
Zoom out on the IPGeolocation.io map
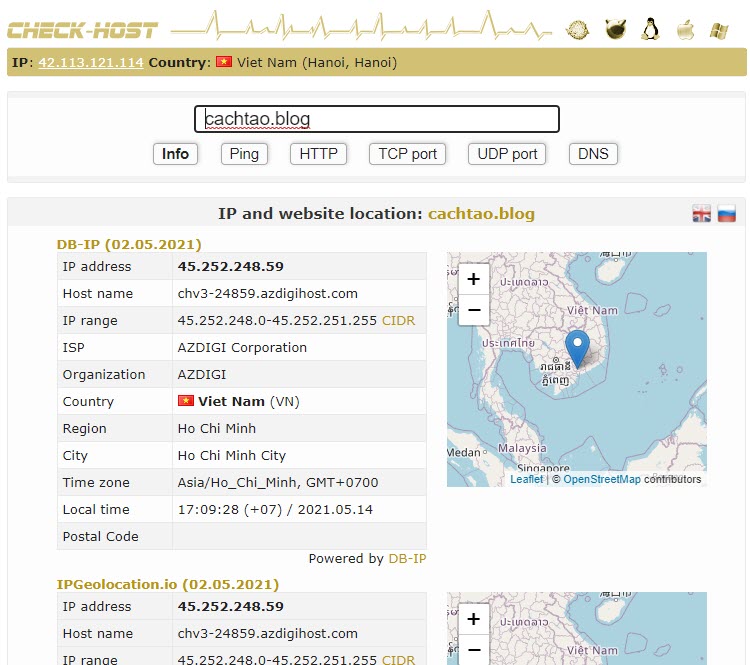click(x=474, y=650)
